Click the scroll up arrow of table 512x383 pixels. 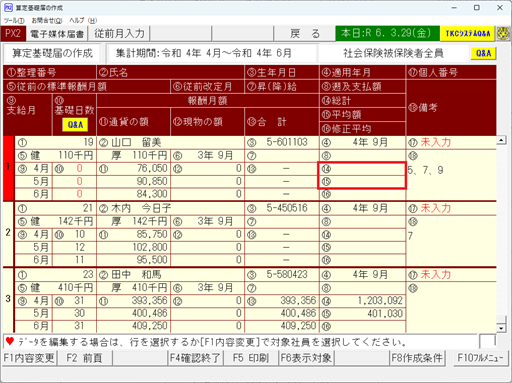(x=501, y=140)
